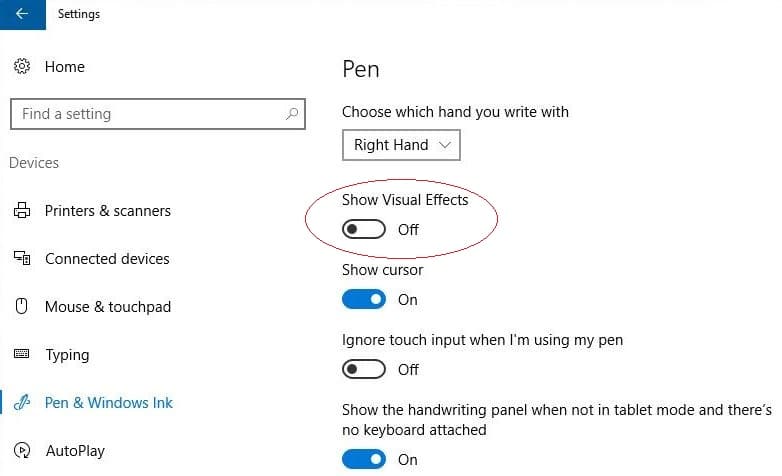Image resolution: width=782 pixels, height=476 pixels.
Task: Click the AutoPlay icon
Action: (22, 450)
